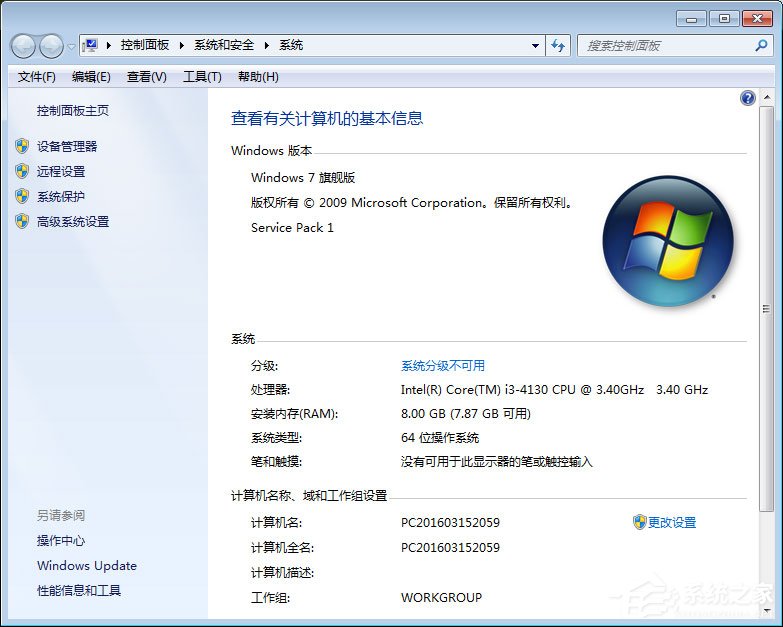
Task: Open the 查看(V) menu
Action: pos(146,77)
